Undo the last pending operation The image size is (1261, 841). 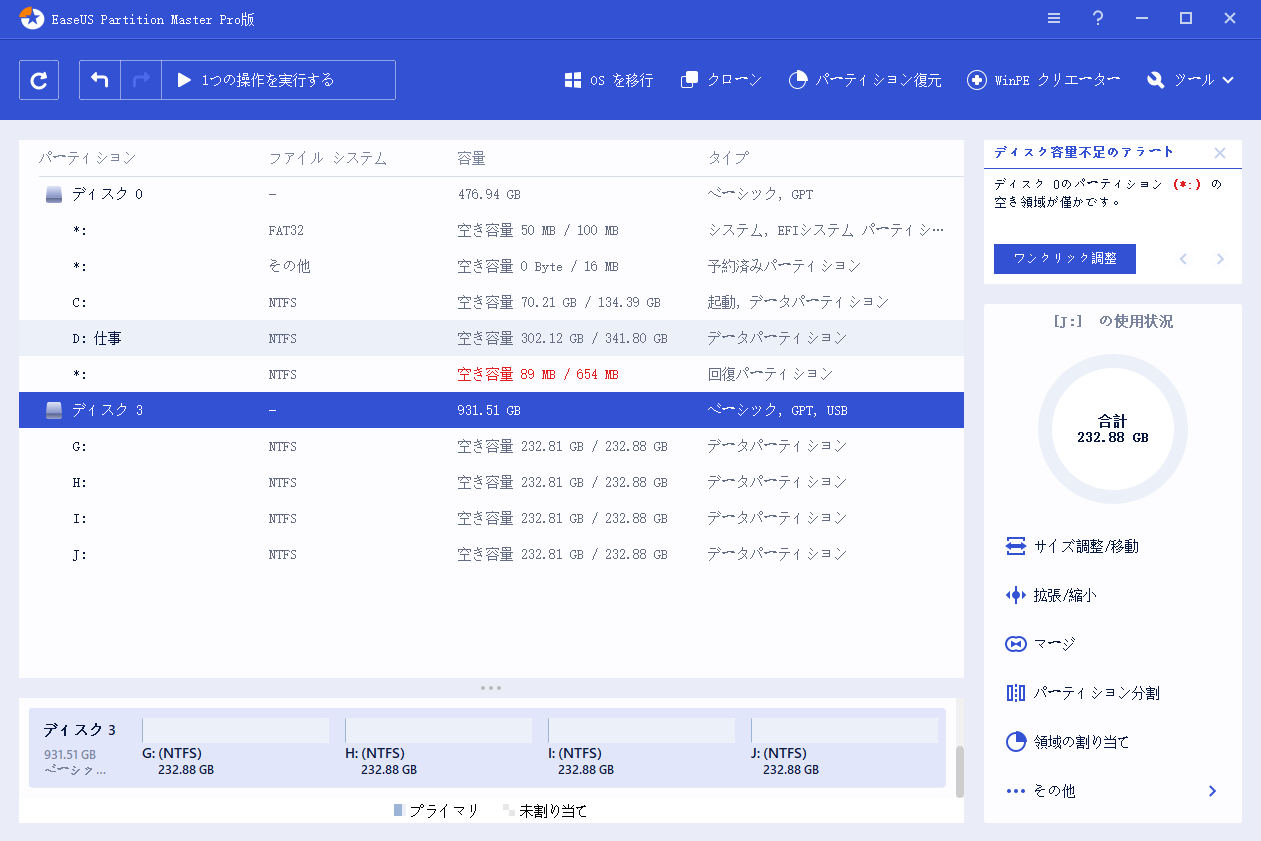100,80
